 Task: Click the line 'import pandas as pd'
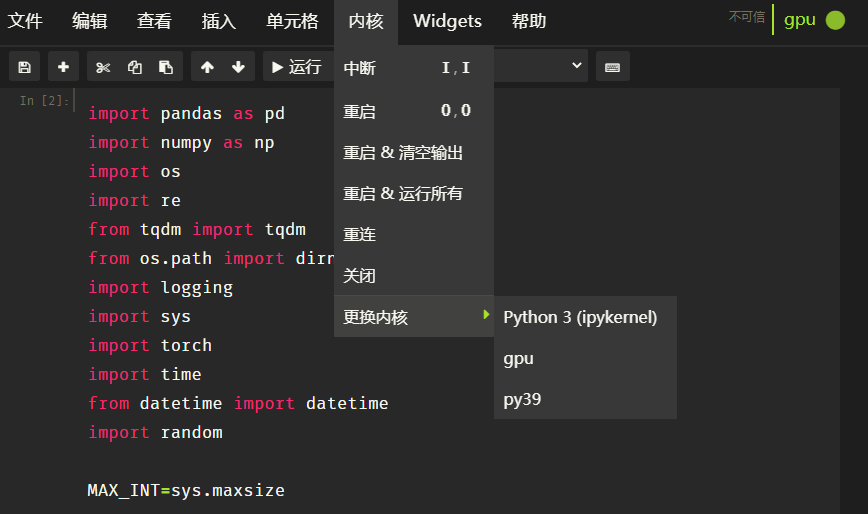(187, 113)
